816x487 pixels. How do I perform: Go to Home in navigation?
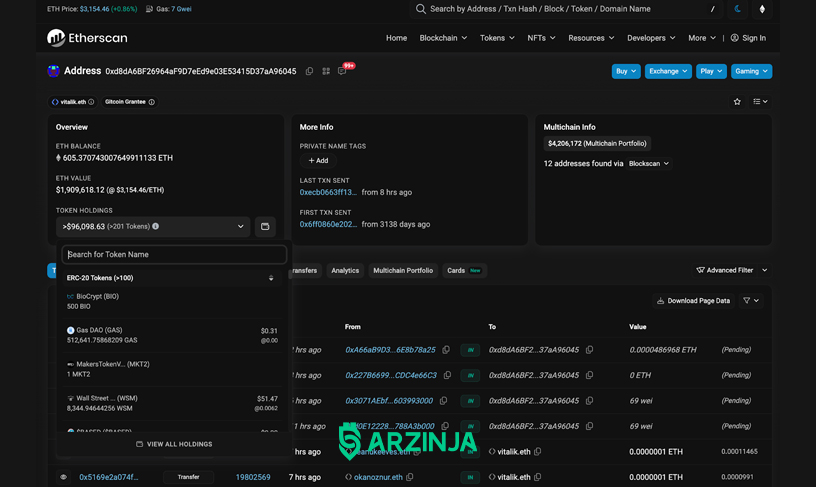point(396,38)
